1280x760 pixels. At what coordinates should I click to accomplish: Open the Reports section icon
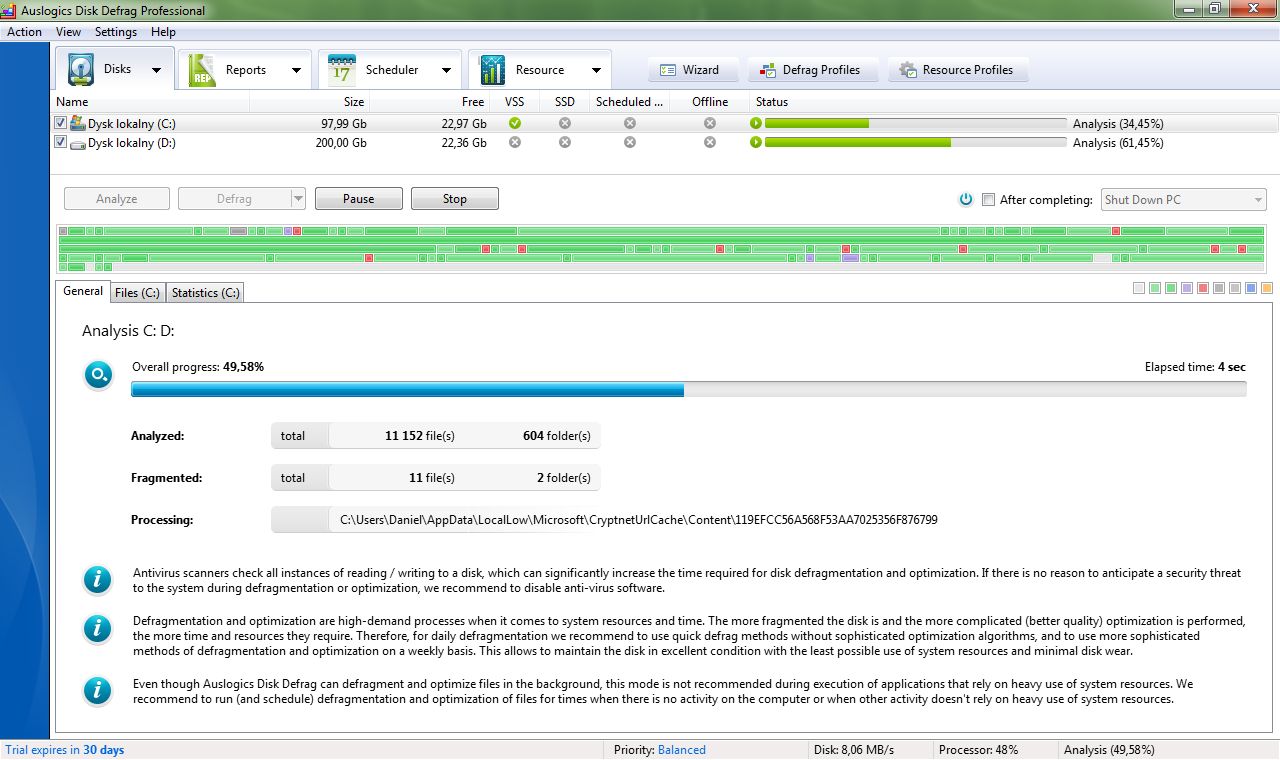point(202,70)
